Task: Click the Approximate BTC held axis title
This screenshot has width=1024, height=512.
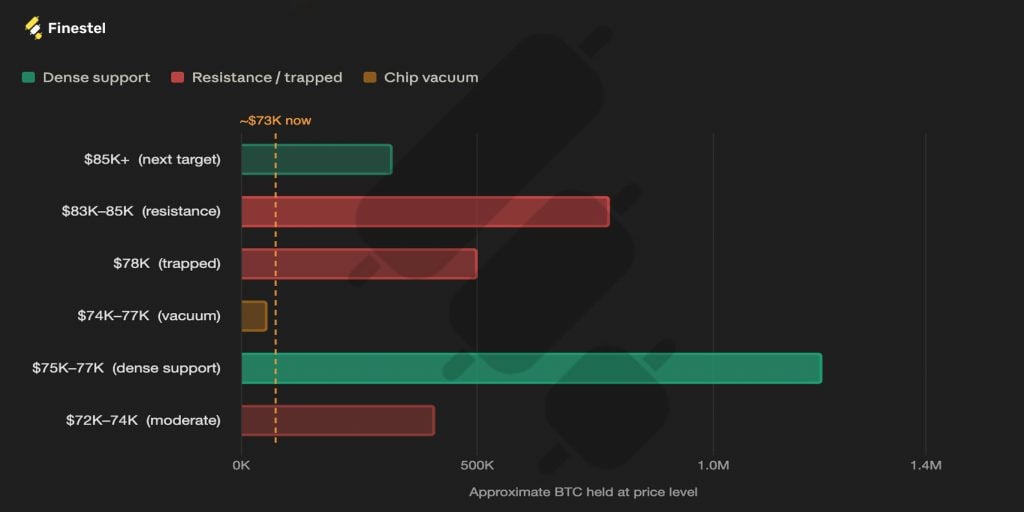Action: (583, 492)
